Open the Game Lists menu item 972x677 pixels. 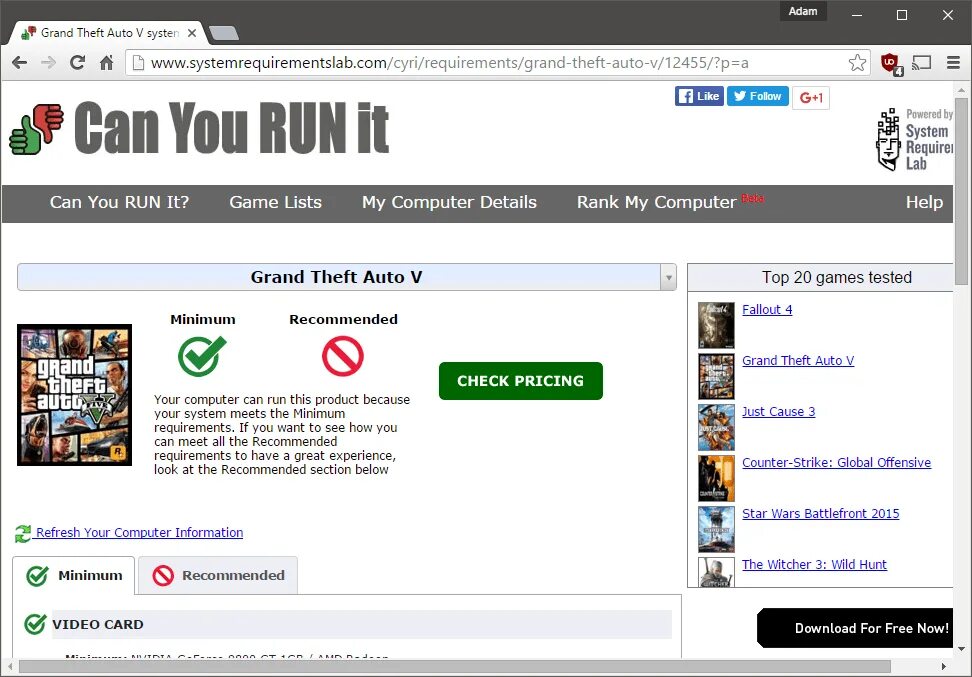[x=275, y=202]
